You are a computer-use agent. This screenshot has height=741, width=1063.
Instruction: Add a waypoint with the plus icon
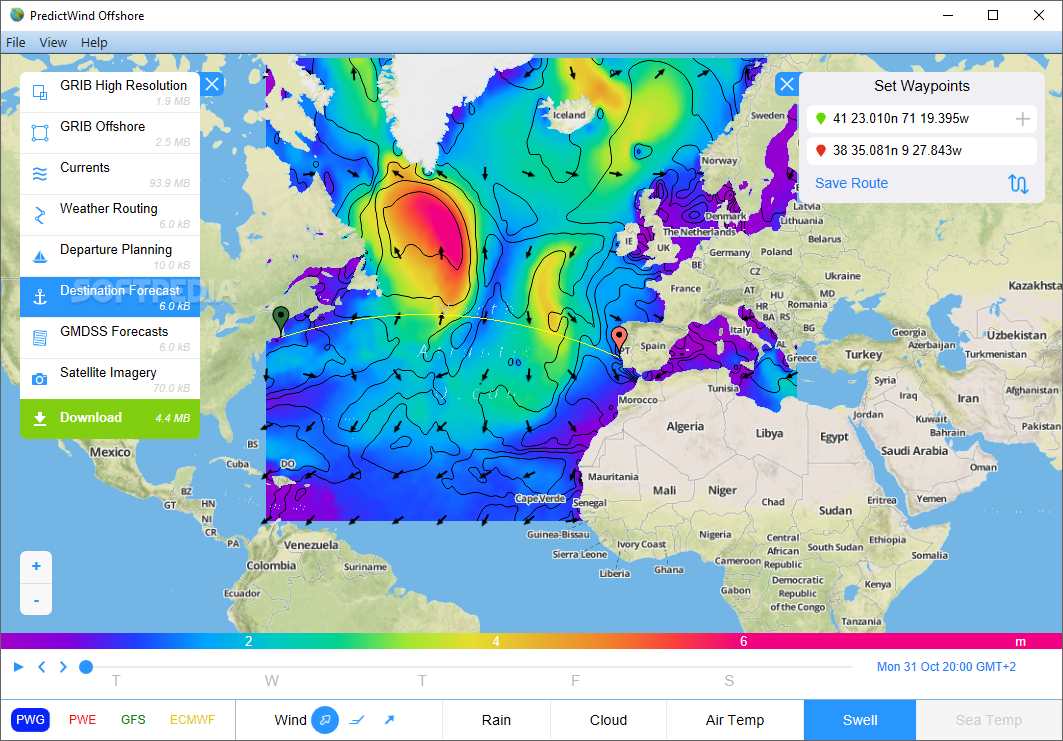(x=1022, y=119)
